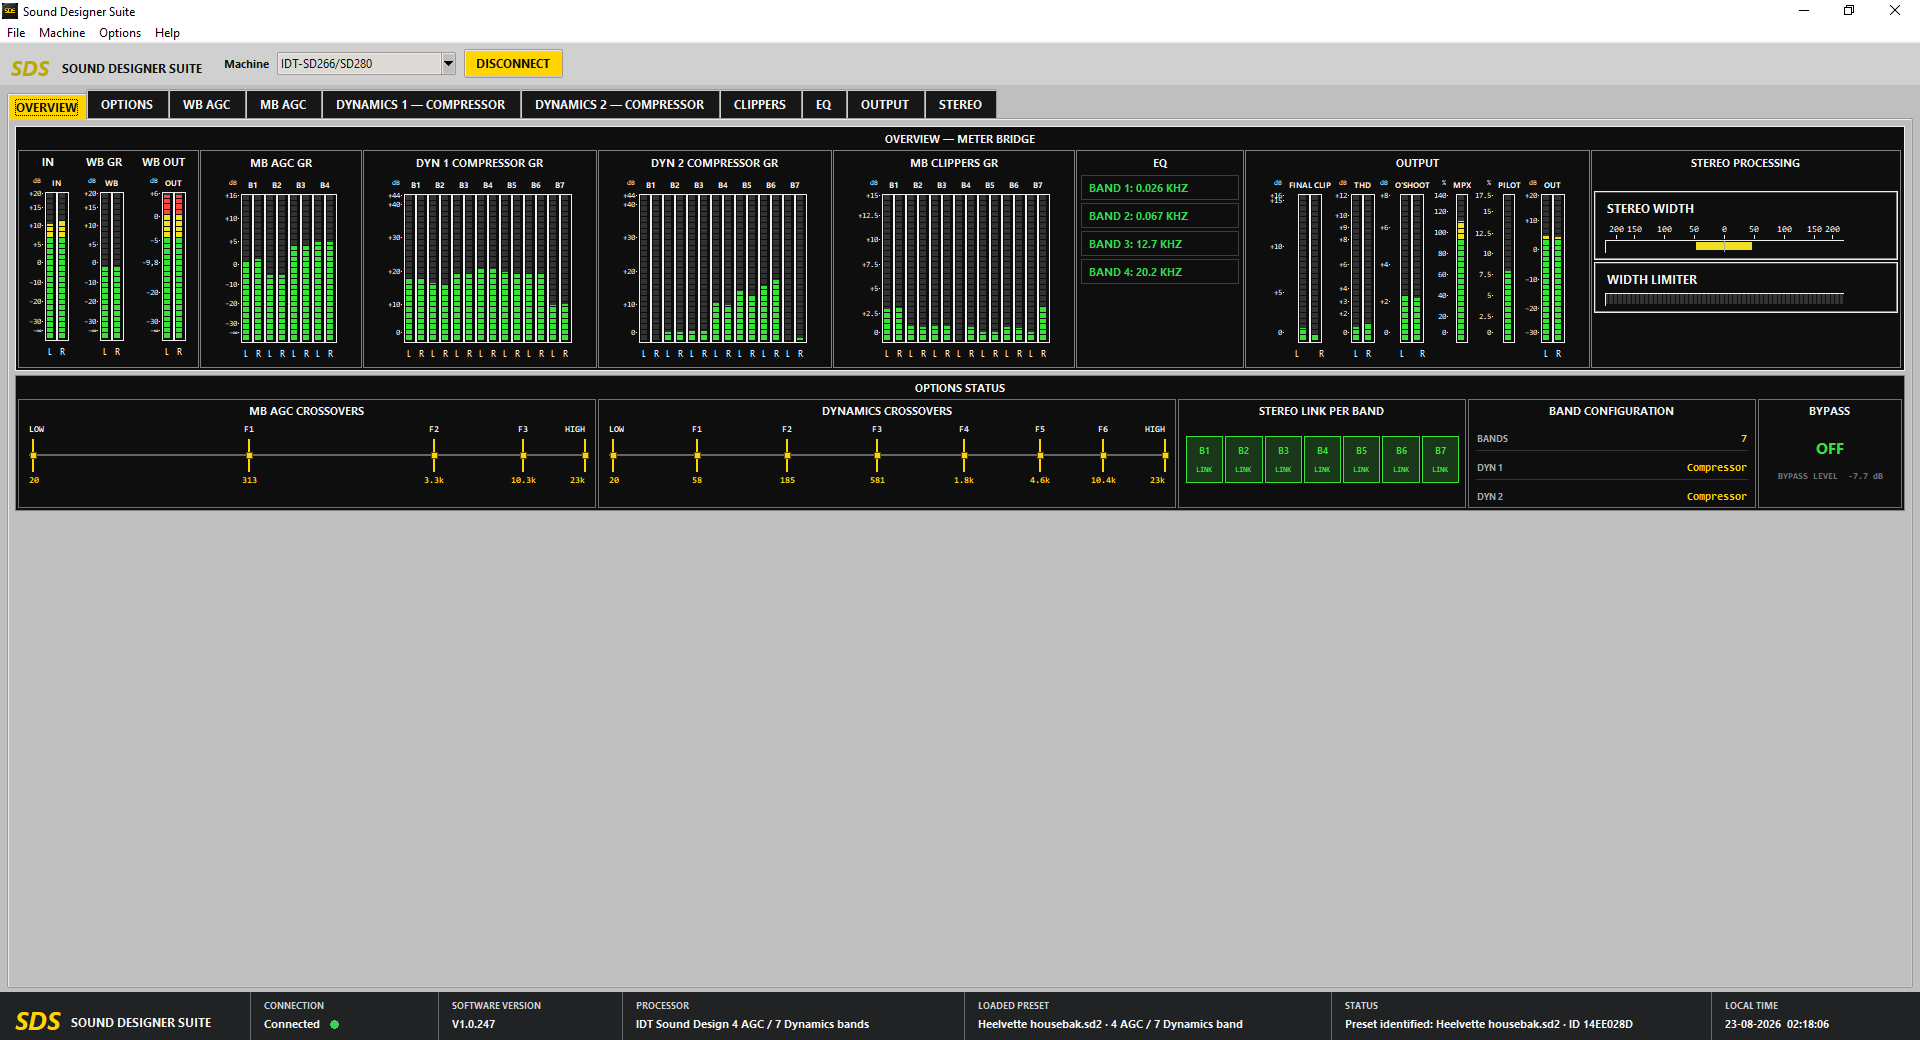Click the SDS logo in header
Viewport: 1920px width, 1040px height.
coord(30,69)
